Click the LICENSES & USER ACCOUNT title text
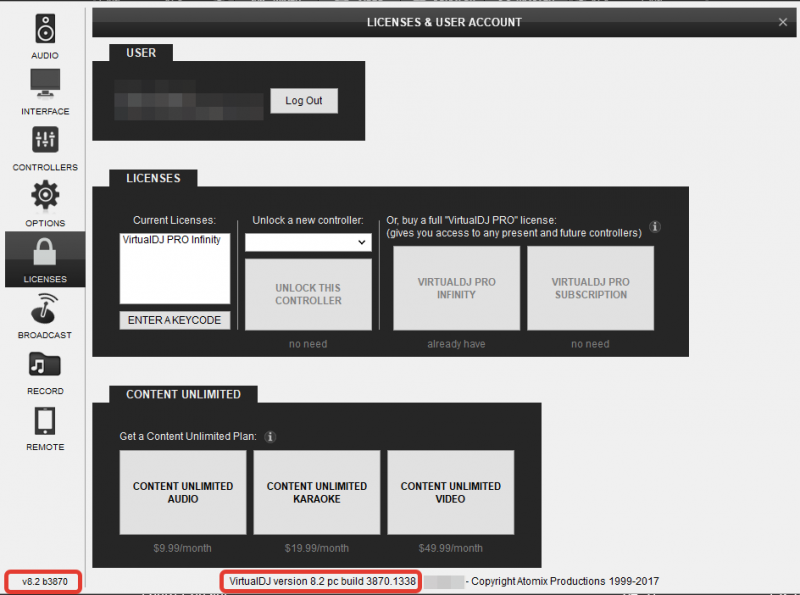 click(444, 22)
